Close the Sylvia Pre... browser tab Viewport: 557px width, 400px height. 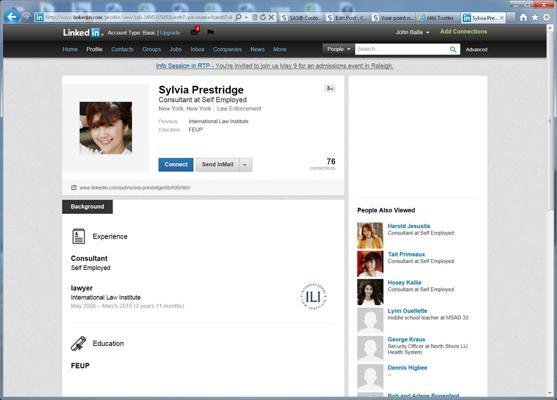[502, 18]
